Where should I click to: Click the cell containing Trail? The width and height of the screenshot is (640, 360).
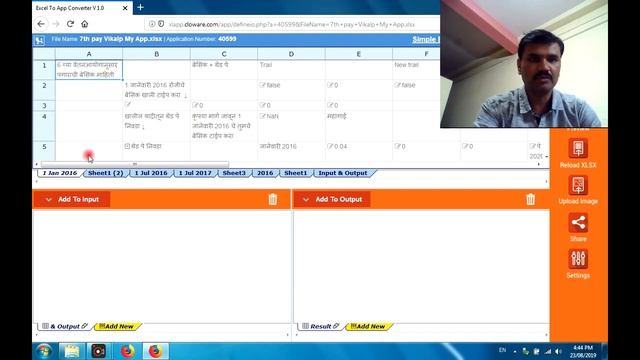(x=291, y=70)
